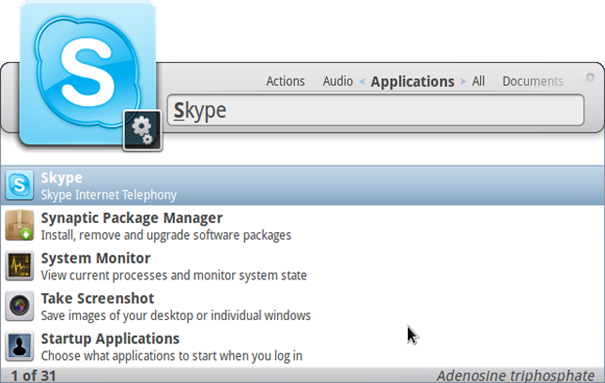The width and height of the screenshot is (605, 383).
Task: Click the 'Skype Internet Telephony' description
Action: pyautogui.click(x=109, y=195)
